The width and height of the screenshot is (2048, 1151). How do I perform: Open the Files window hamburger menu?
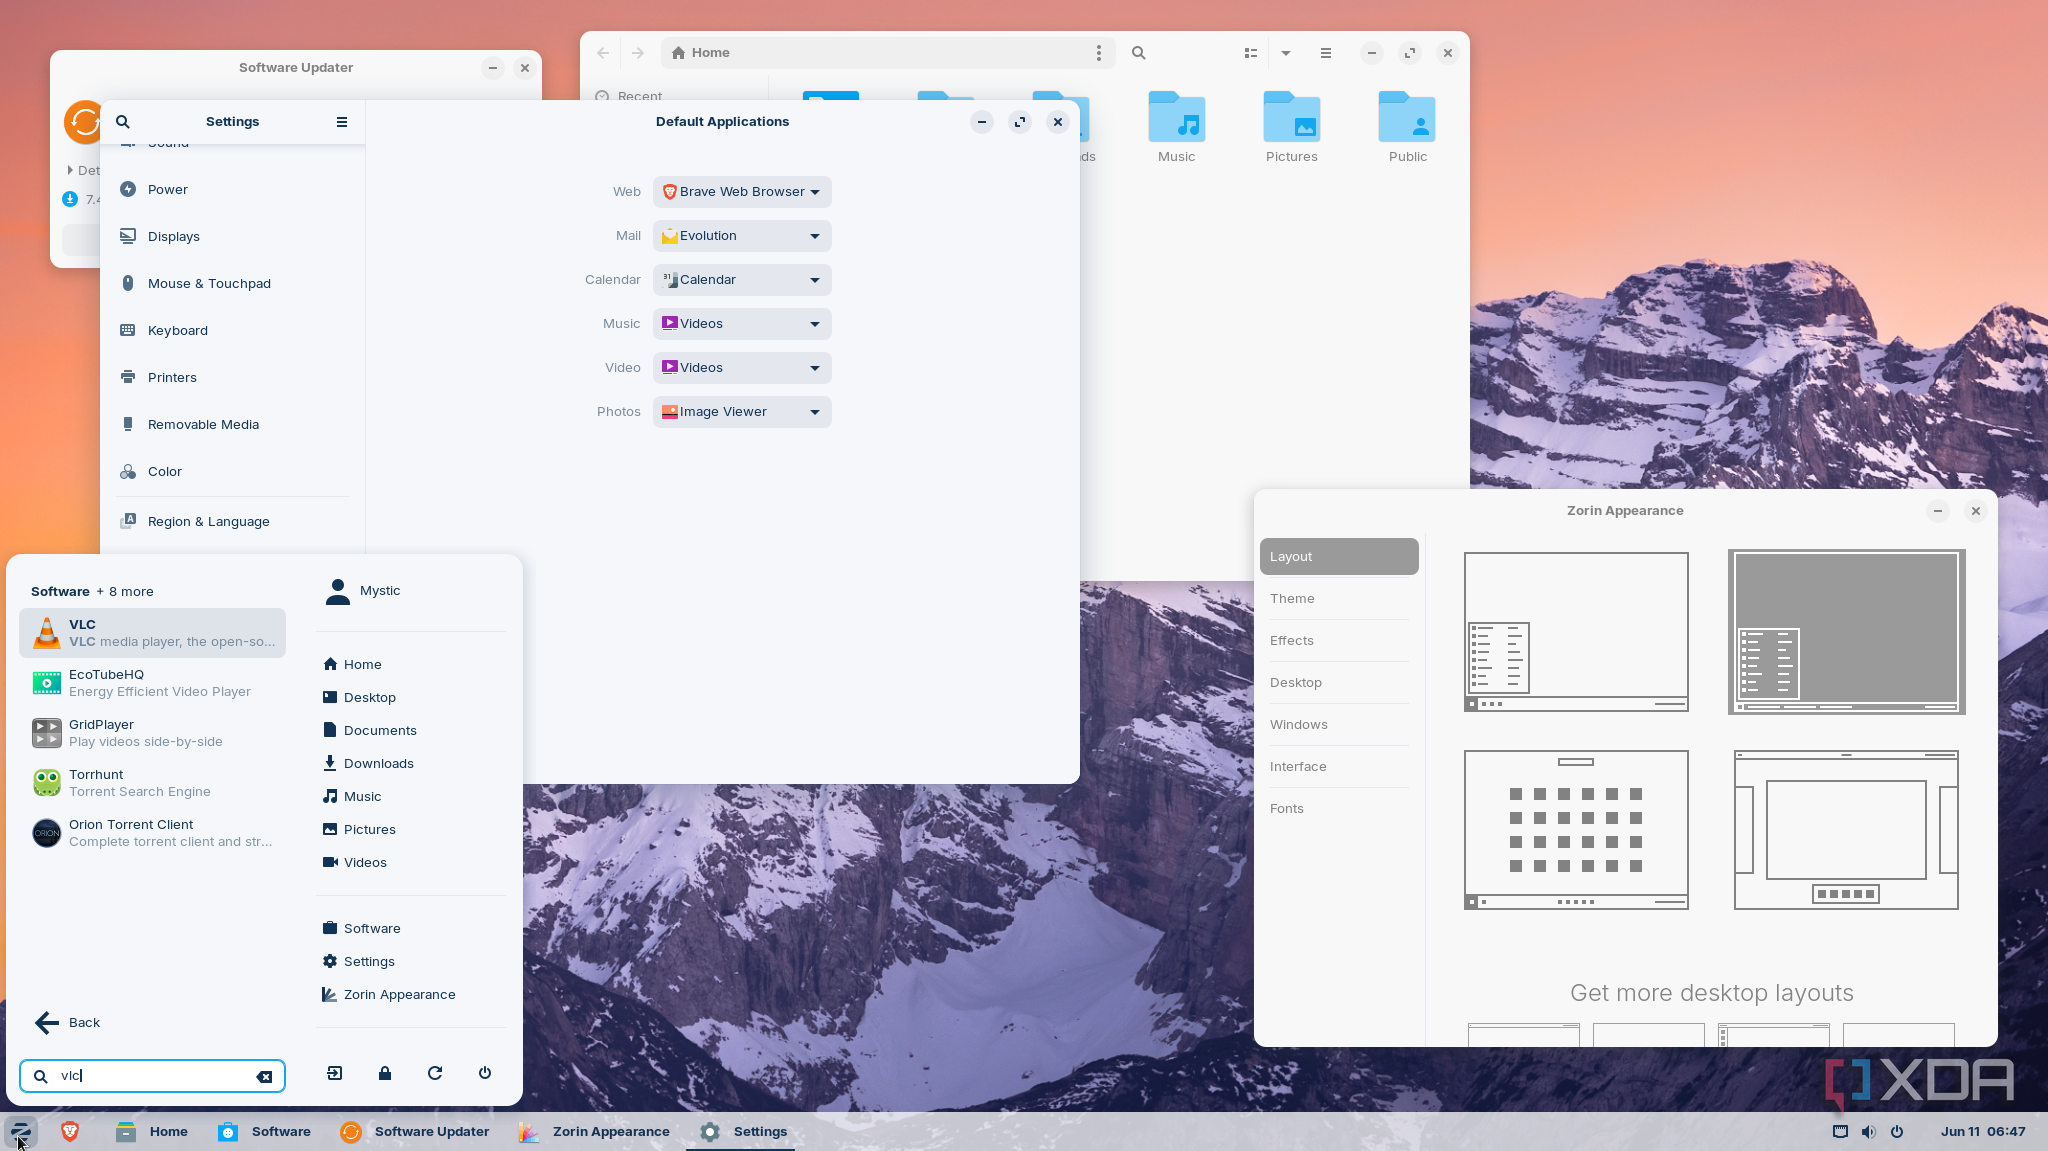1326,53
